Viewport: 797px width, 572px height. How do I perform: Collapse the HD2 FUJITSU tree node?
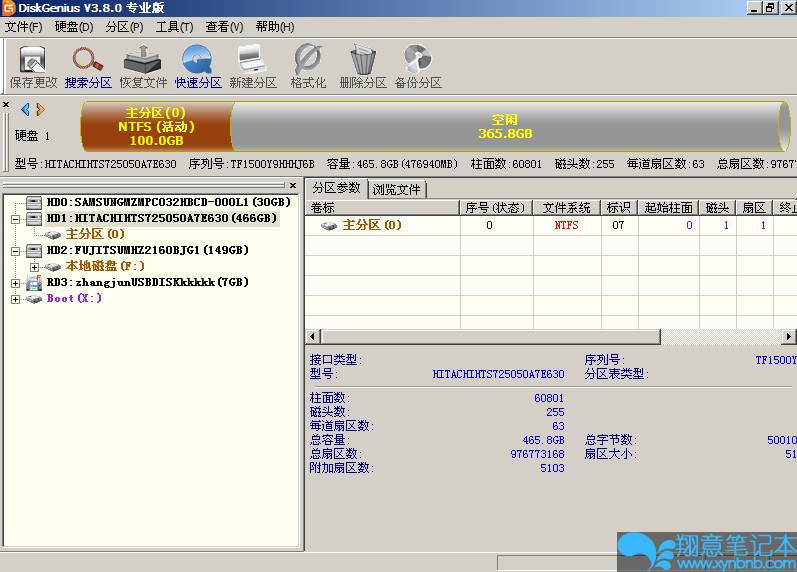(x=15, y=251)
